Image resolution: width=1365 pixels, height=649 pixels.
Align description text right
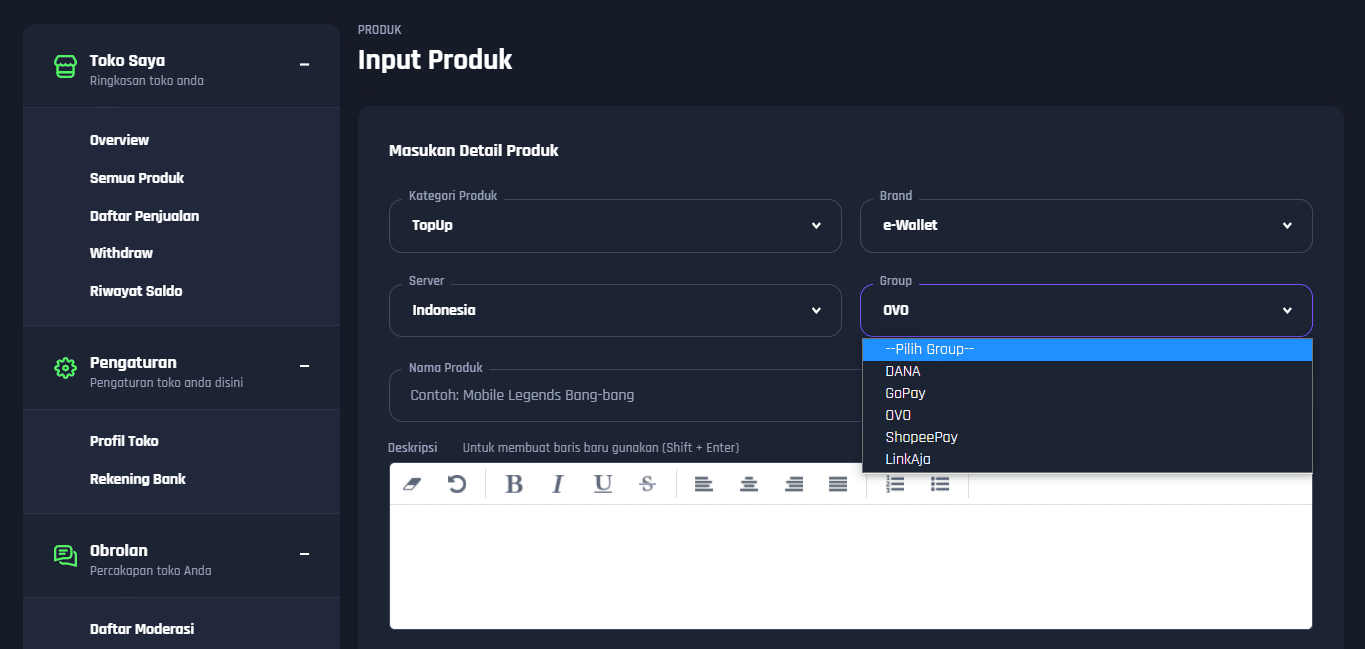coord(794,484)
